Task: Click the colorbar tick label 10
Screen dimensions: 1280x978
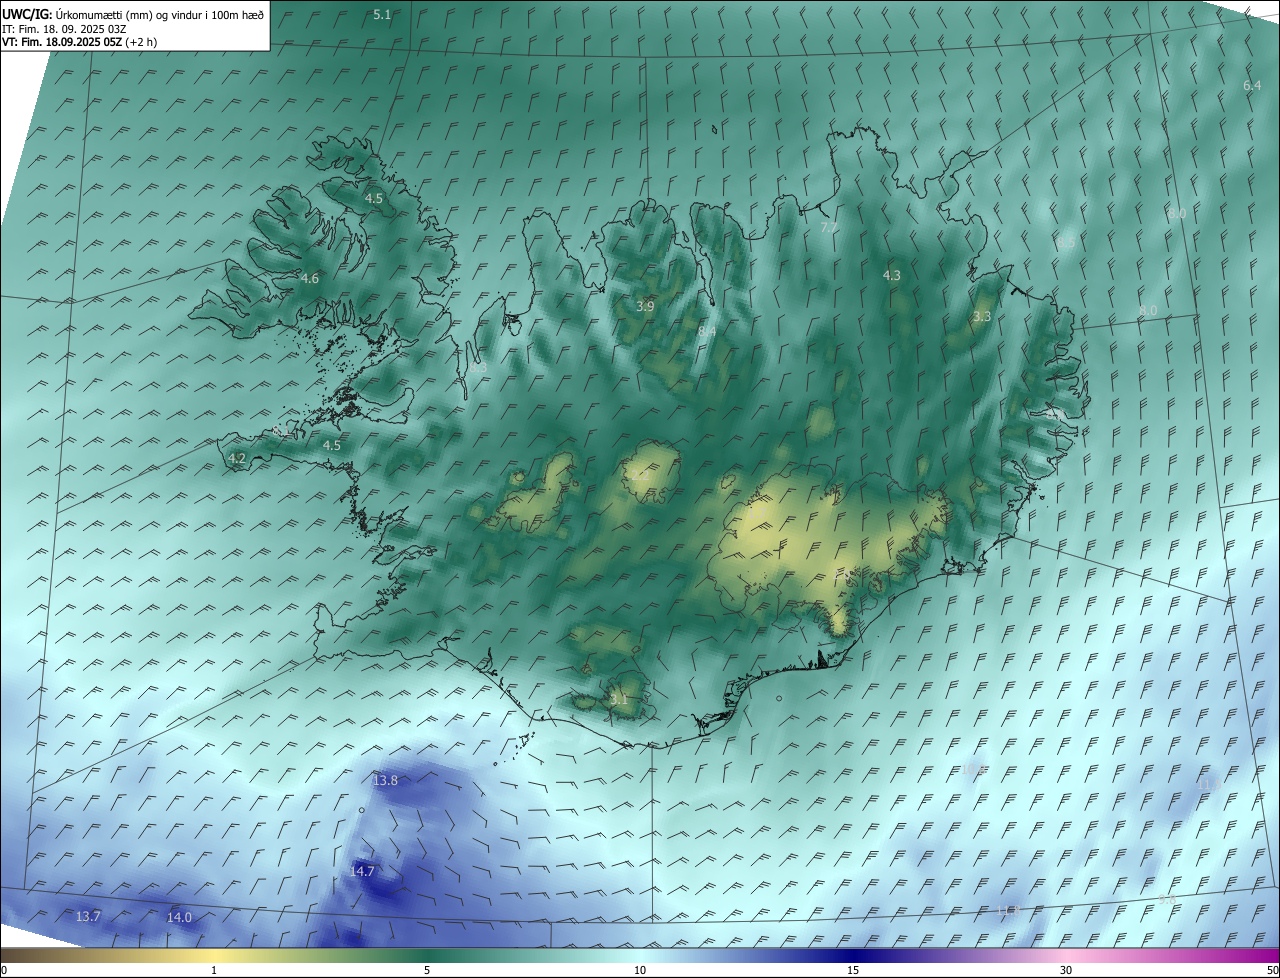Action: pos(640,970)
